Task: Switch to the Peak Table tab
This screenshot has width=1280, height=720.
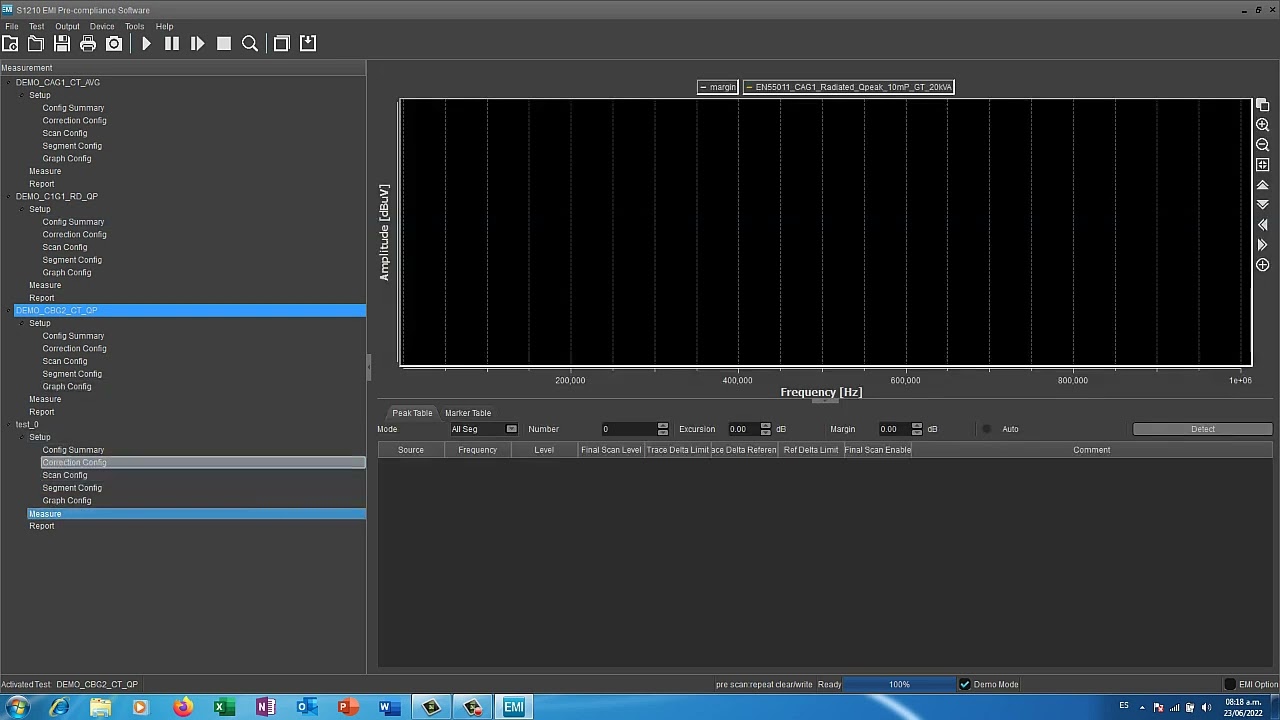Action: [x=412, y=413]
